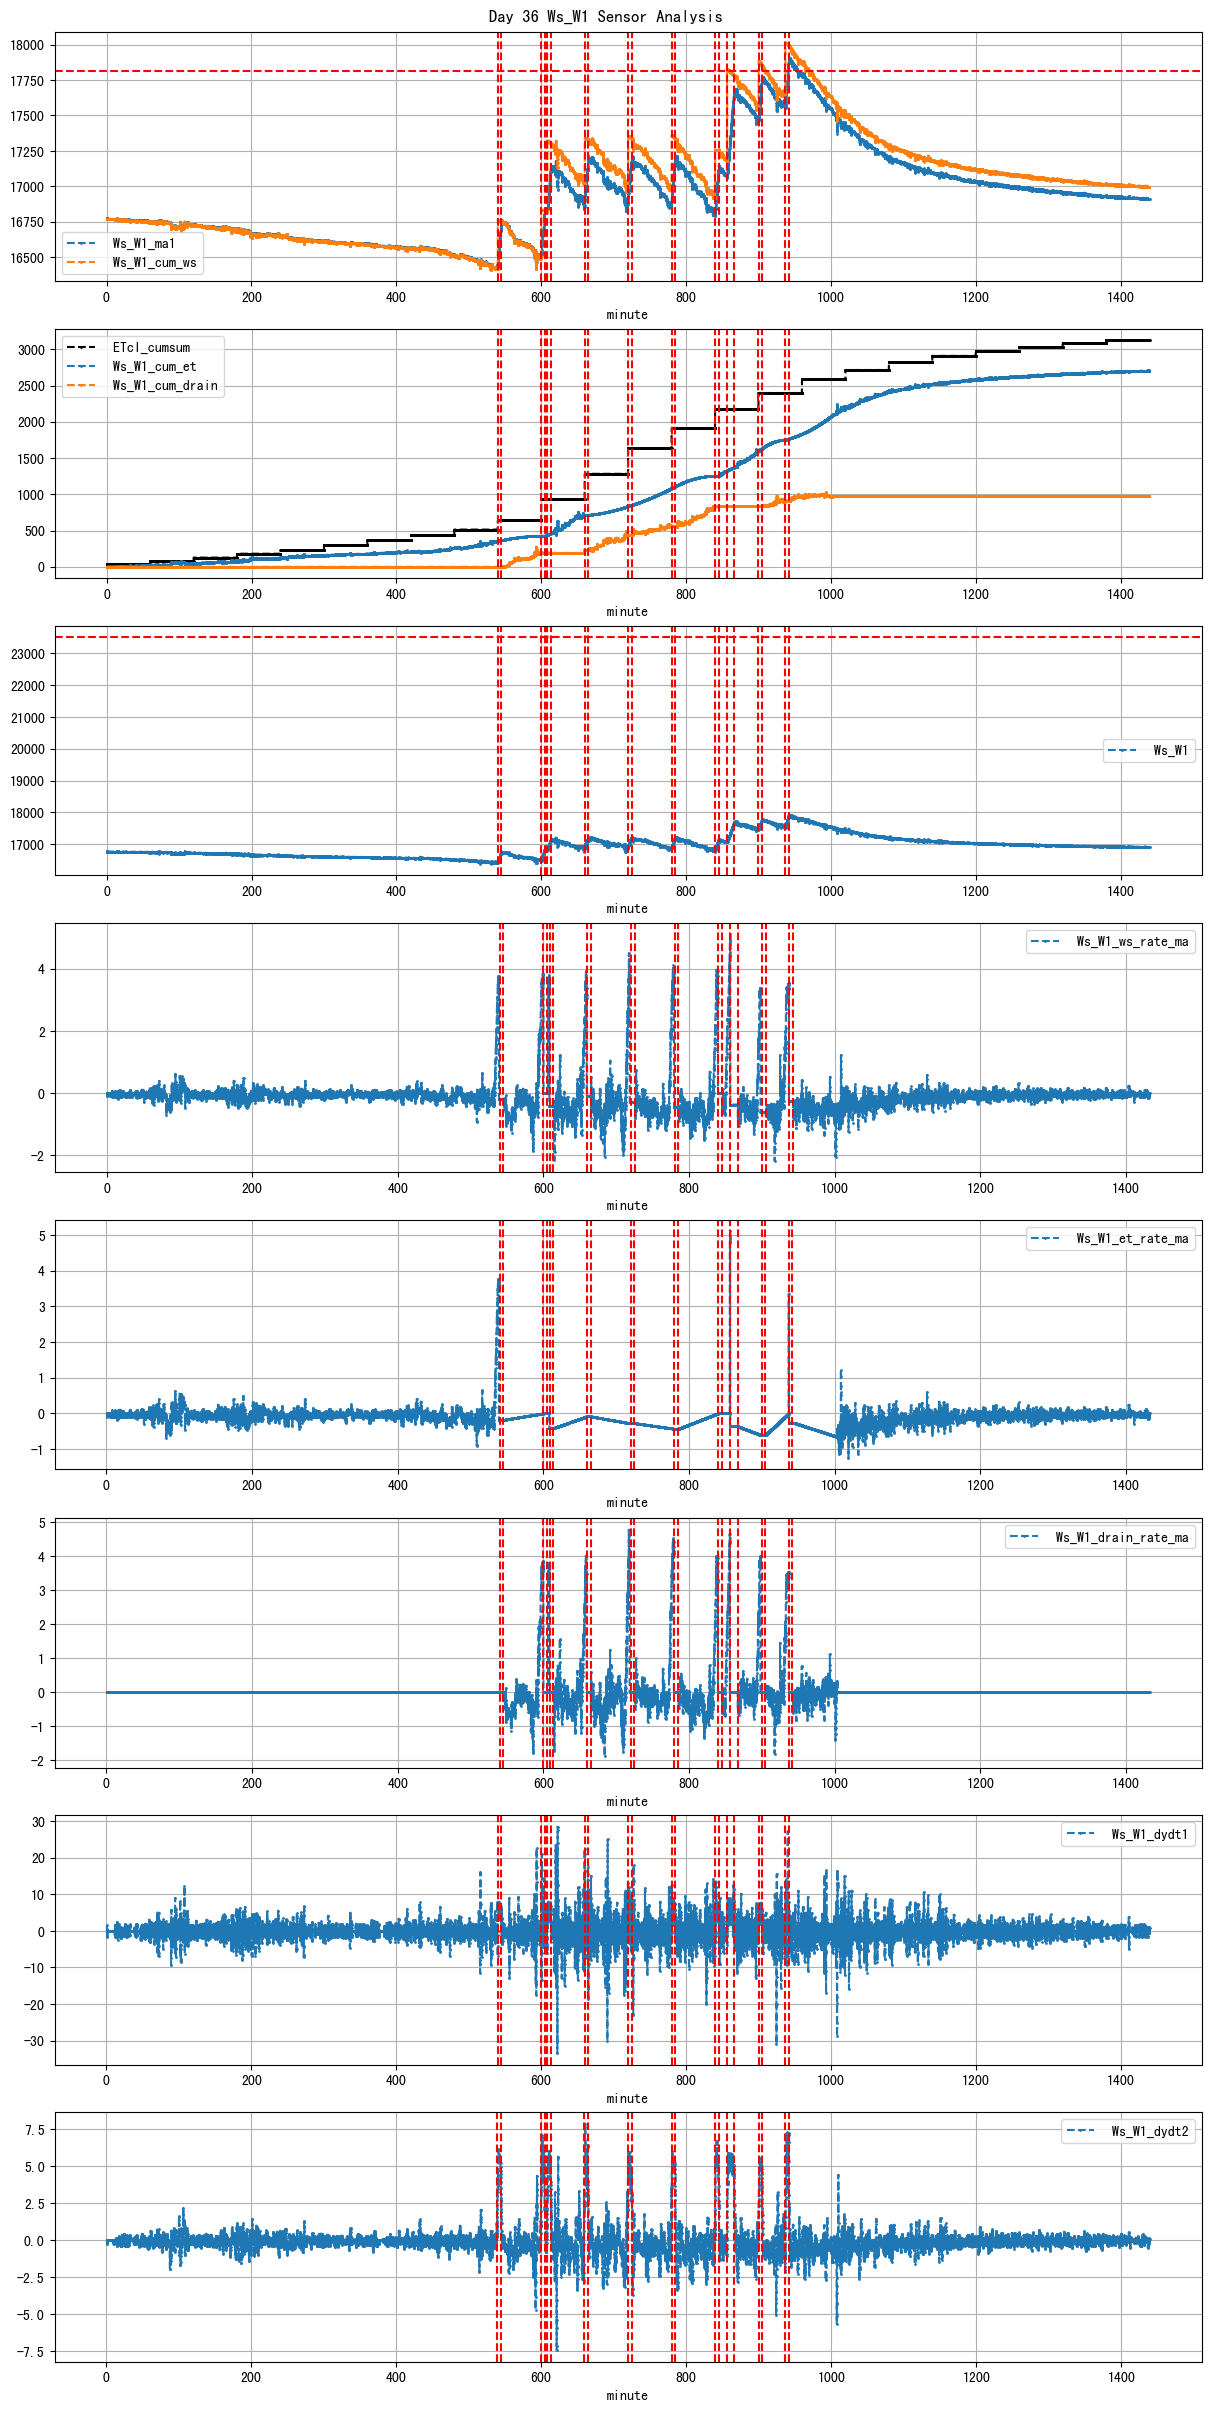Viewport: 1211px width, 2411px height.
Task: Click the Ws_W1_et_rate_ma legend label
Action: click(1132, 1239)
